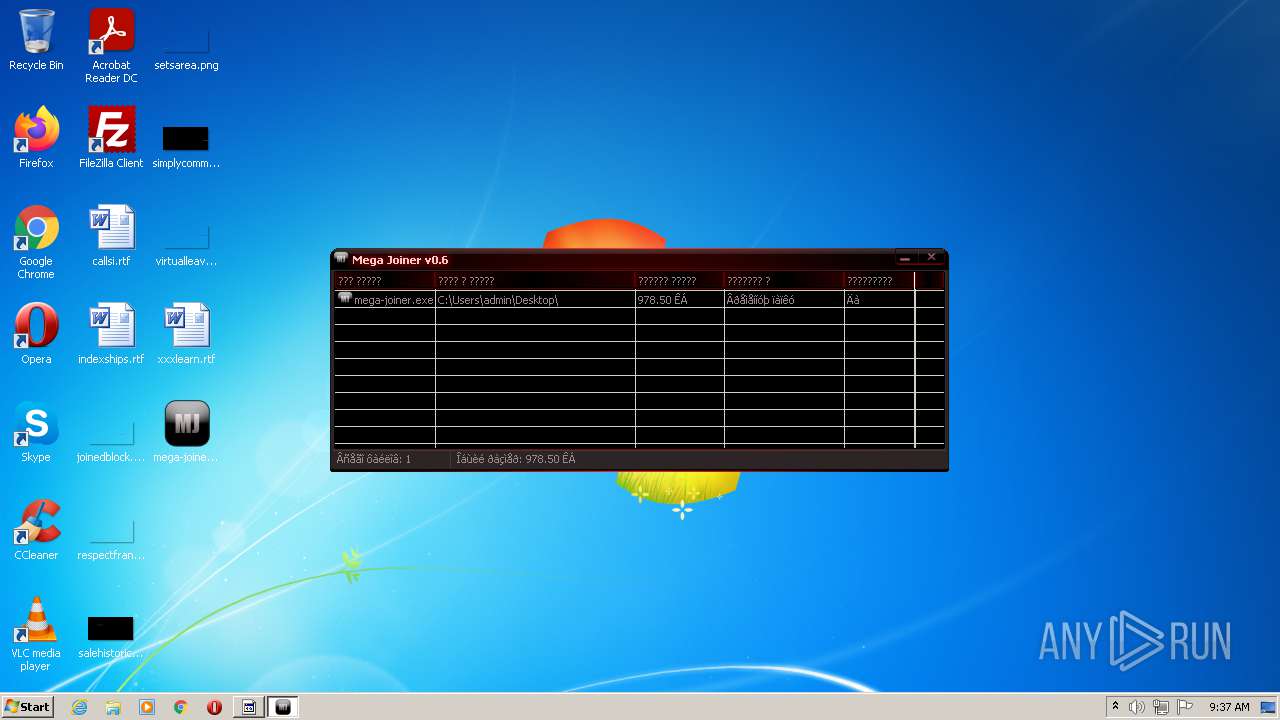1280x720 pixels.
Task: Select indexships.rtf document icon
Action: [111, 334]
